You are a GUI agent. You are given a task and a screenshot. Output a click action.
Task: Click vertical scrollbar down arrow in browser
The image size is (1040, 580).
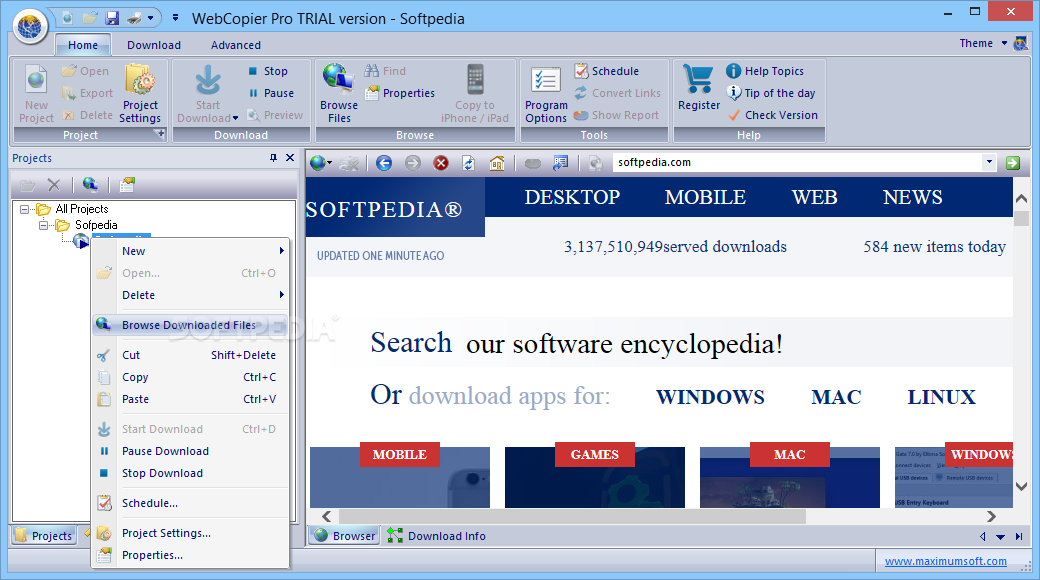(1021, 486)
